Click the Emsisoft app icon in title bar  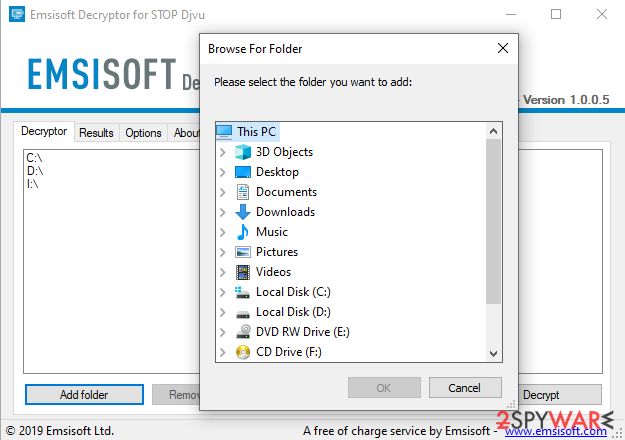point(17,14)
